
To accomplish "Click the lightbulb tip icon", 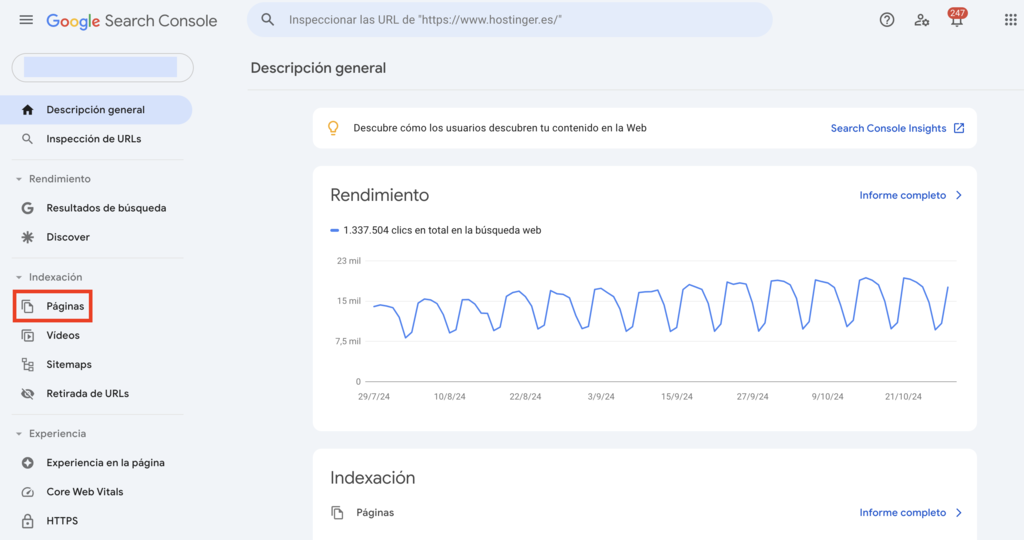I will 334,128.
